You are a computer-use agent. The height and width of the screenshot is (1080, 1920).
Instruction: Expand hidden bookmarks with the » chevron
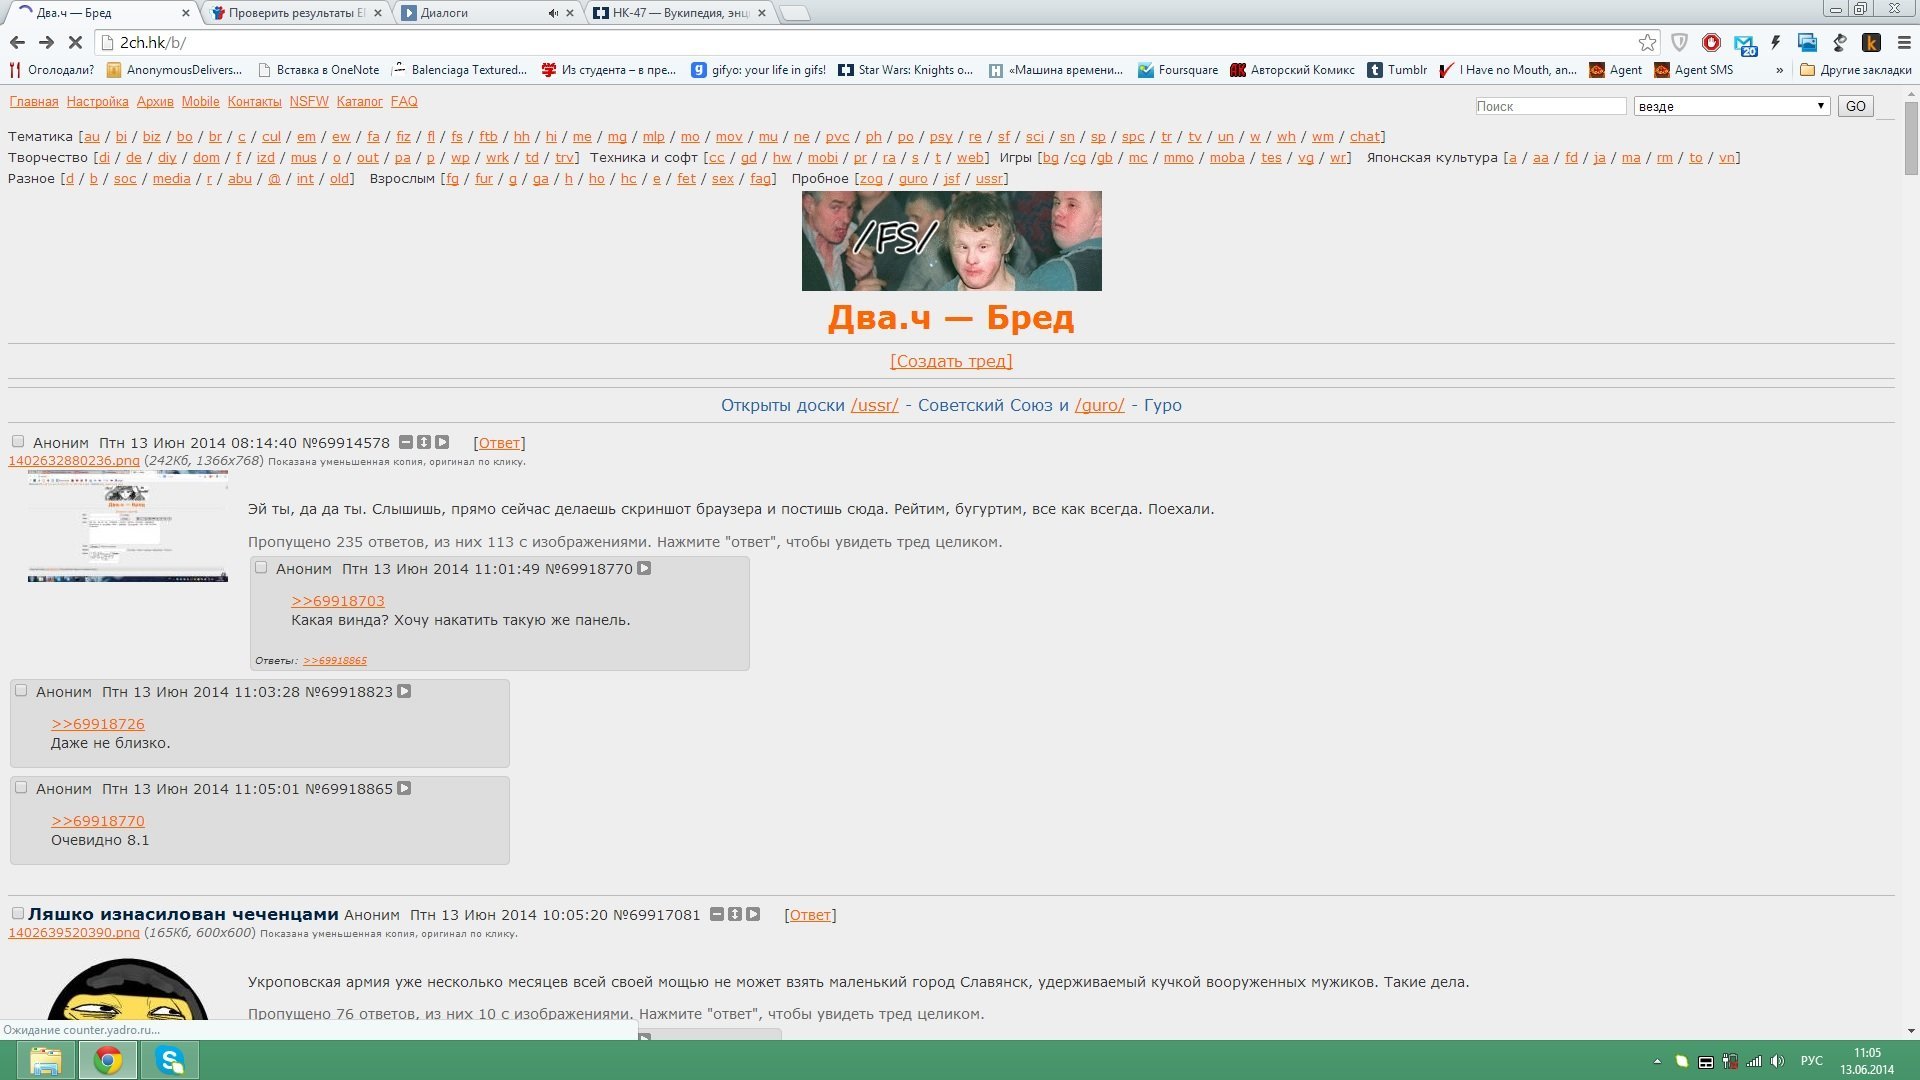[x=1779, y=70]
